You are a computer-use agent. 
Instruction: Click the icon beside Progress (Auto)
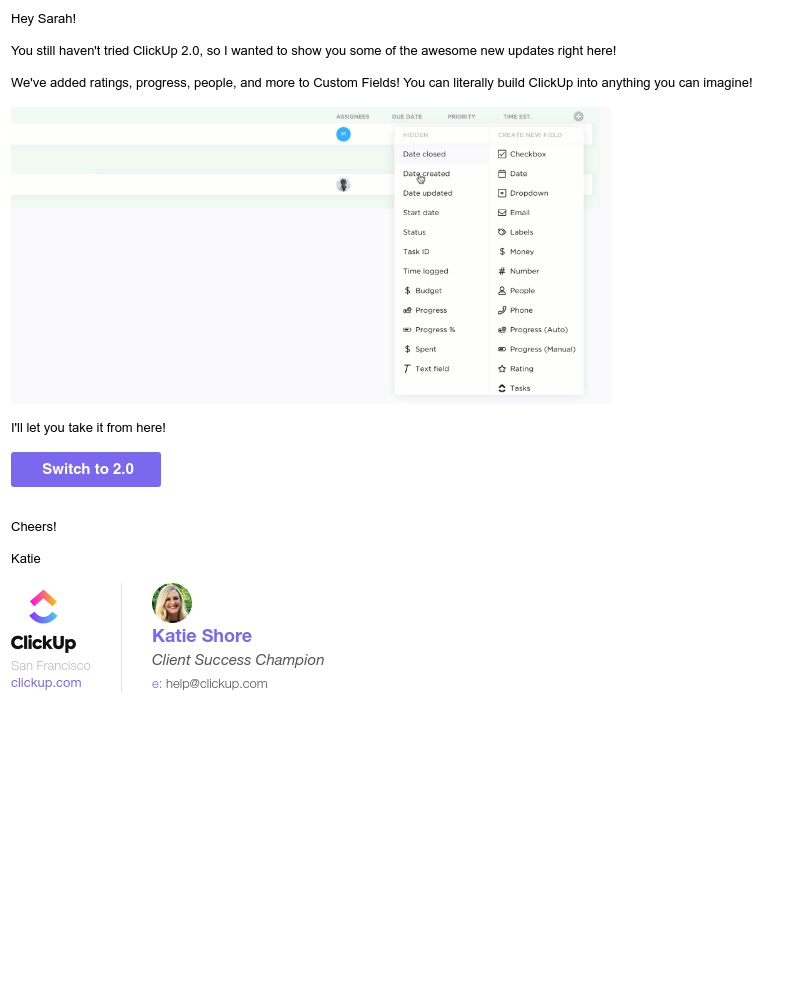(x=502, y=330)
